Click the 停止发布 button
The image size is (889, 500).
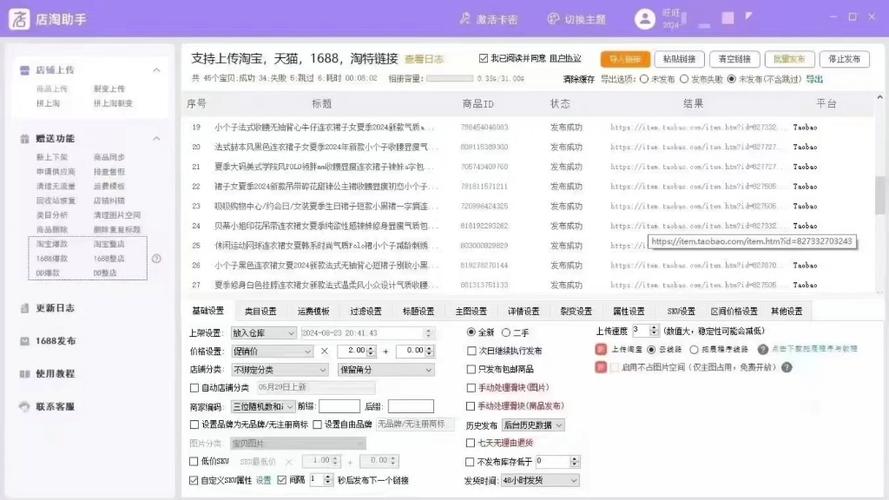point(844,59)
